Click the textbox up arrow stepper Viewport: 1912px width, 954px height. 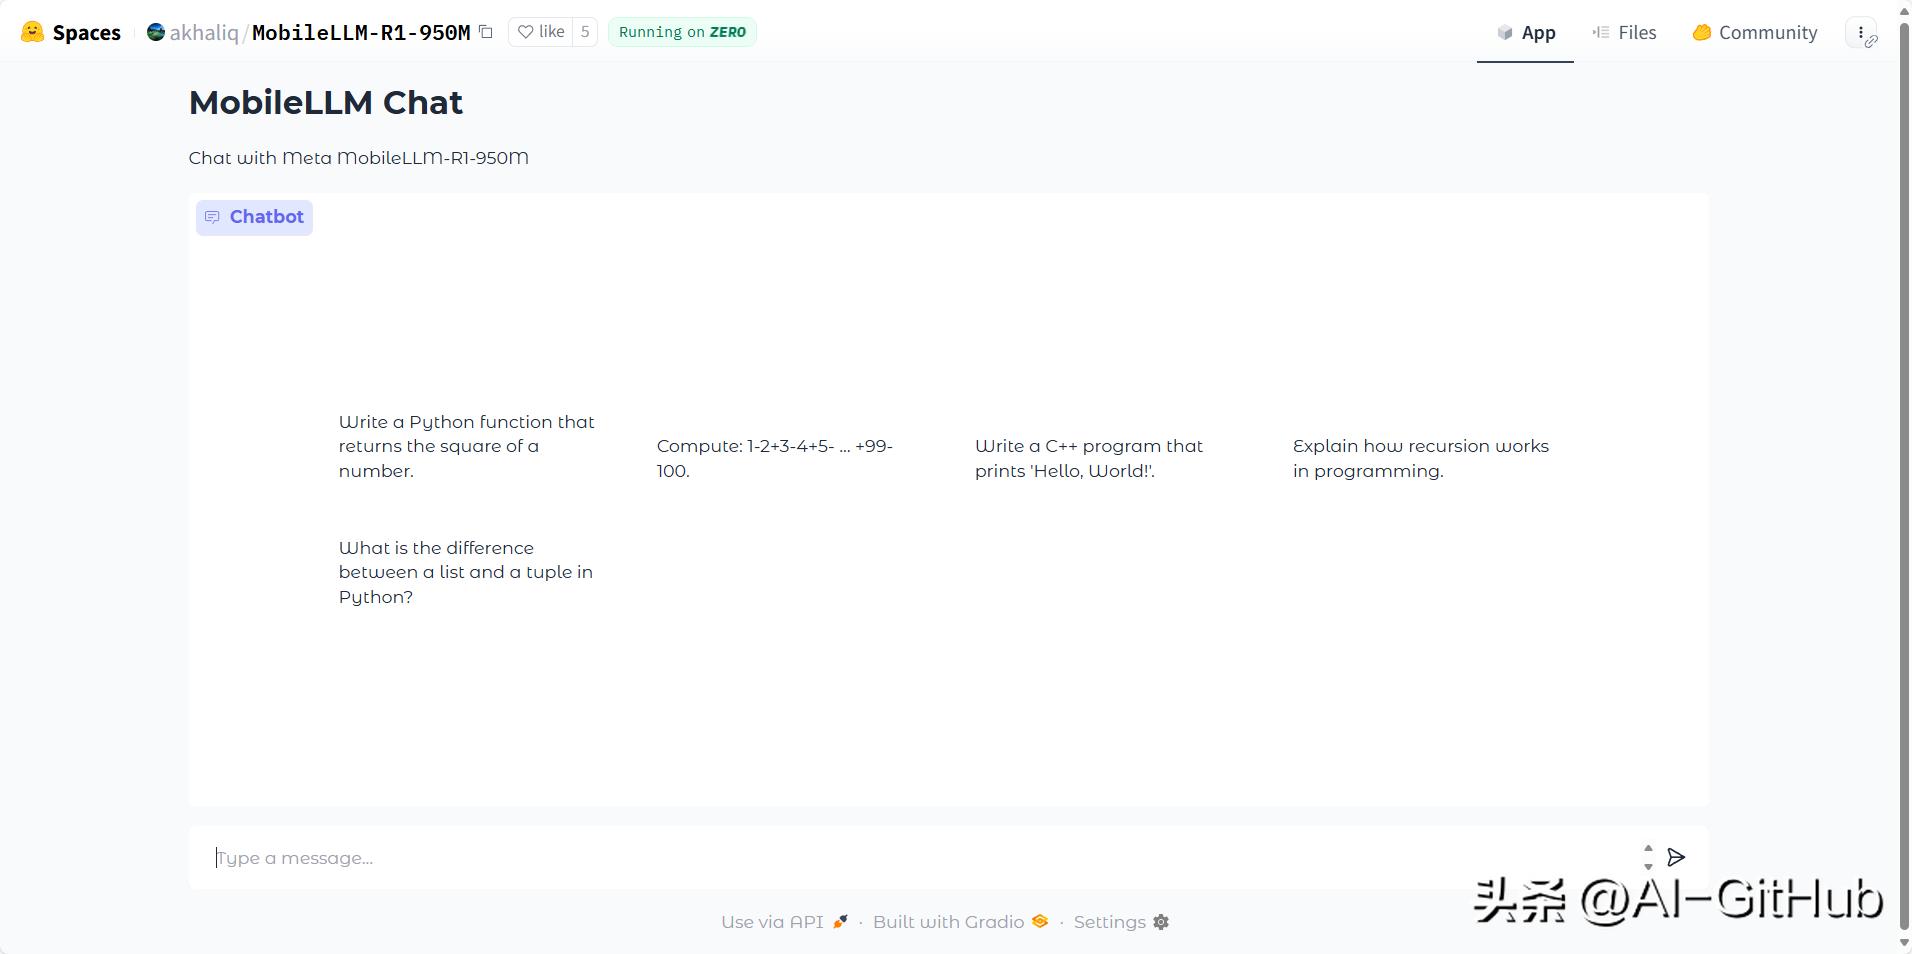tap(1649, 849)
